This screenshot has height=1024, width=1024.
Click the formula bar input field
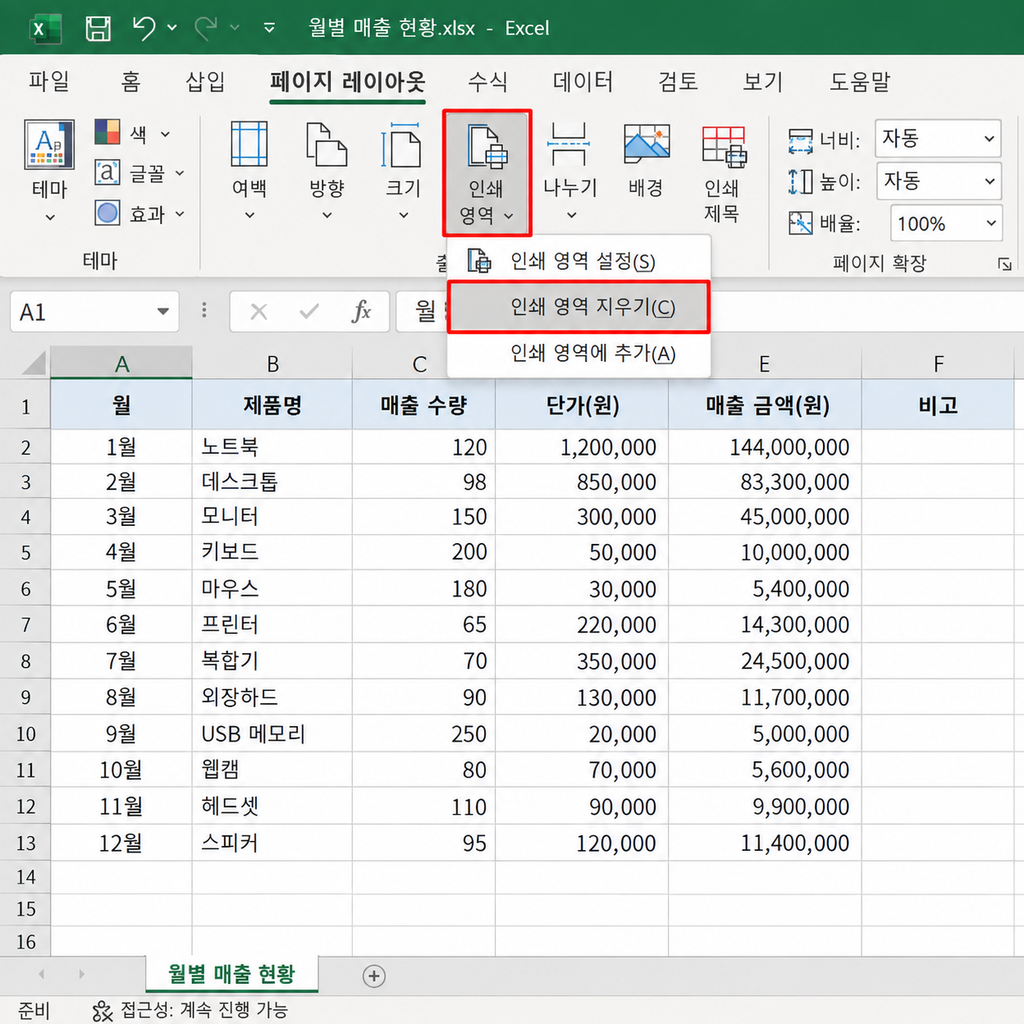[711, 311]
